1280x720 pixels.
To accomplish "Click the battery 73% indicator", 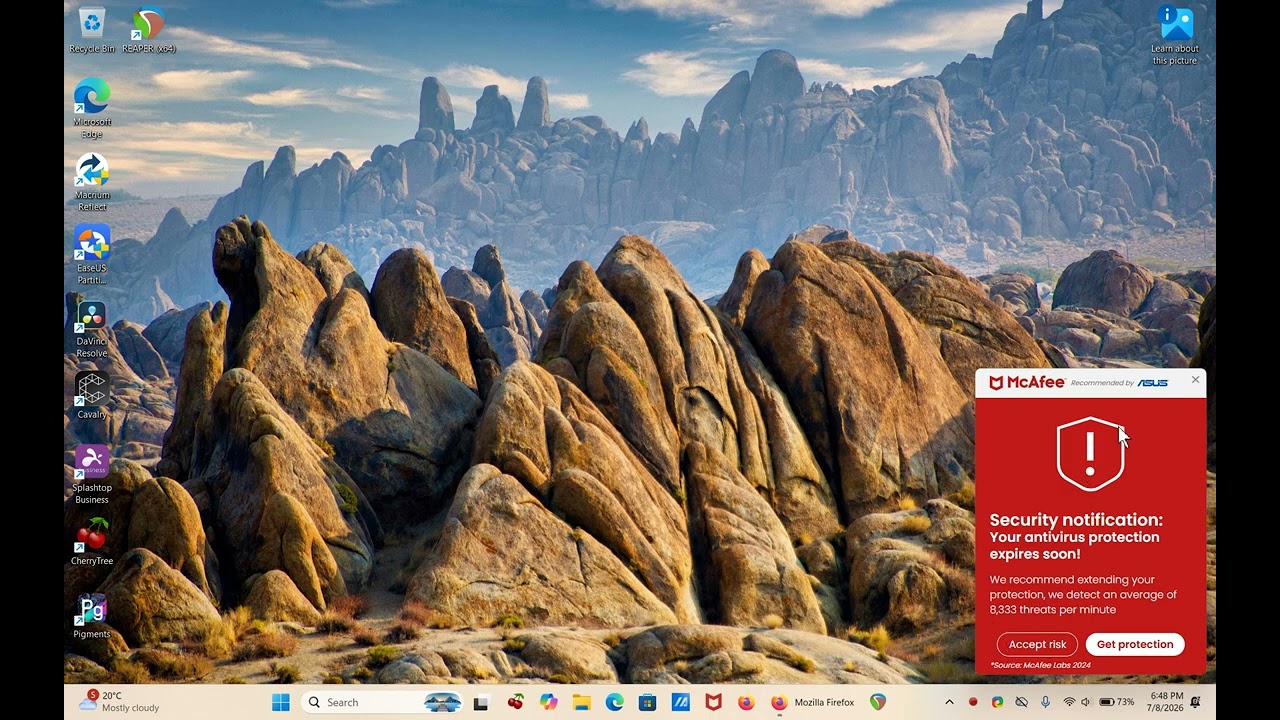I will 1117,702.
